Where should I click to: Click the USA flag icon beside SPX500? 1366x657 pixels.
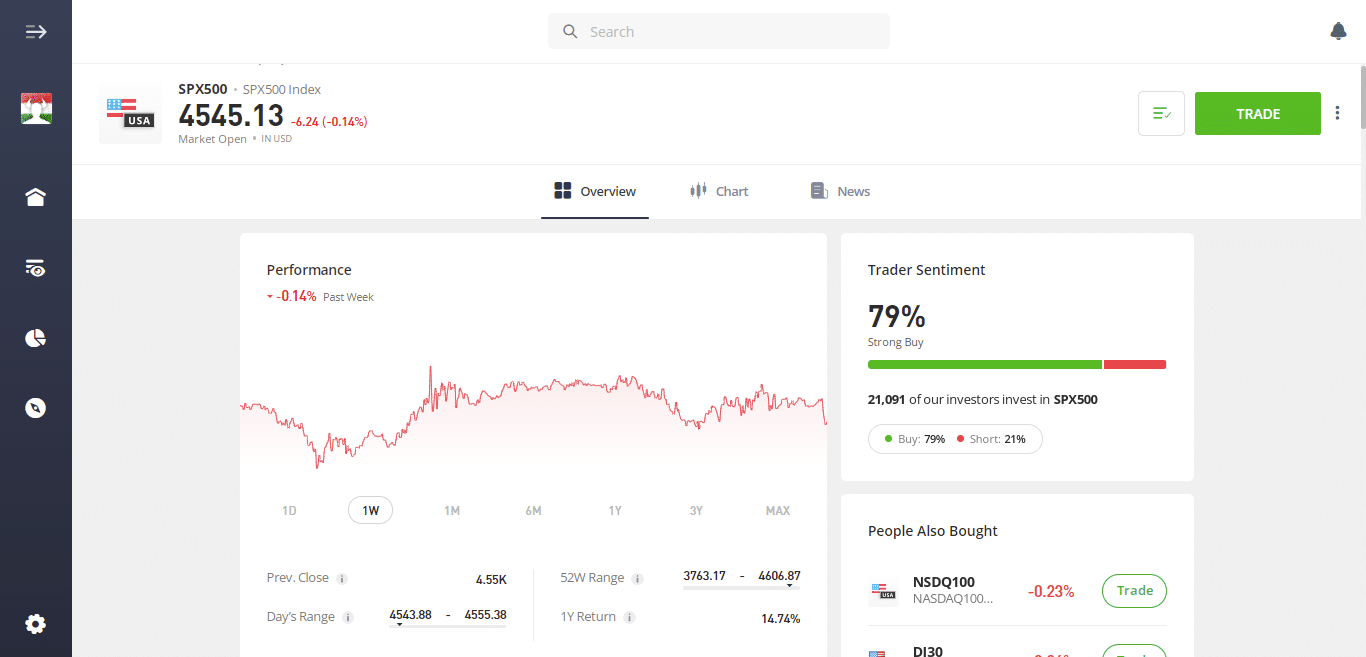click(130, 113)
